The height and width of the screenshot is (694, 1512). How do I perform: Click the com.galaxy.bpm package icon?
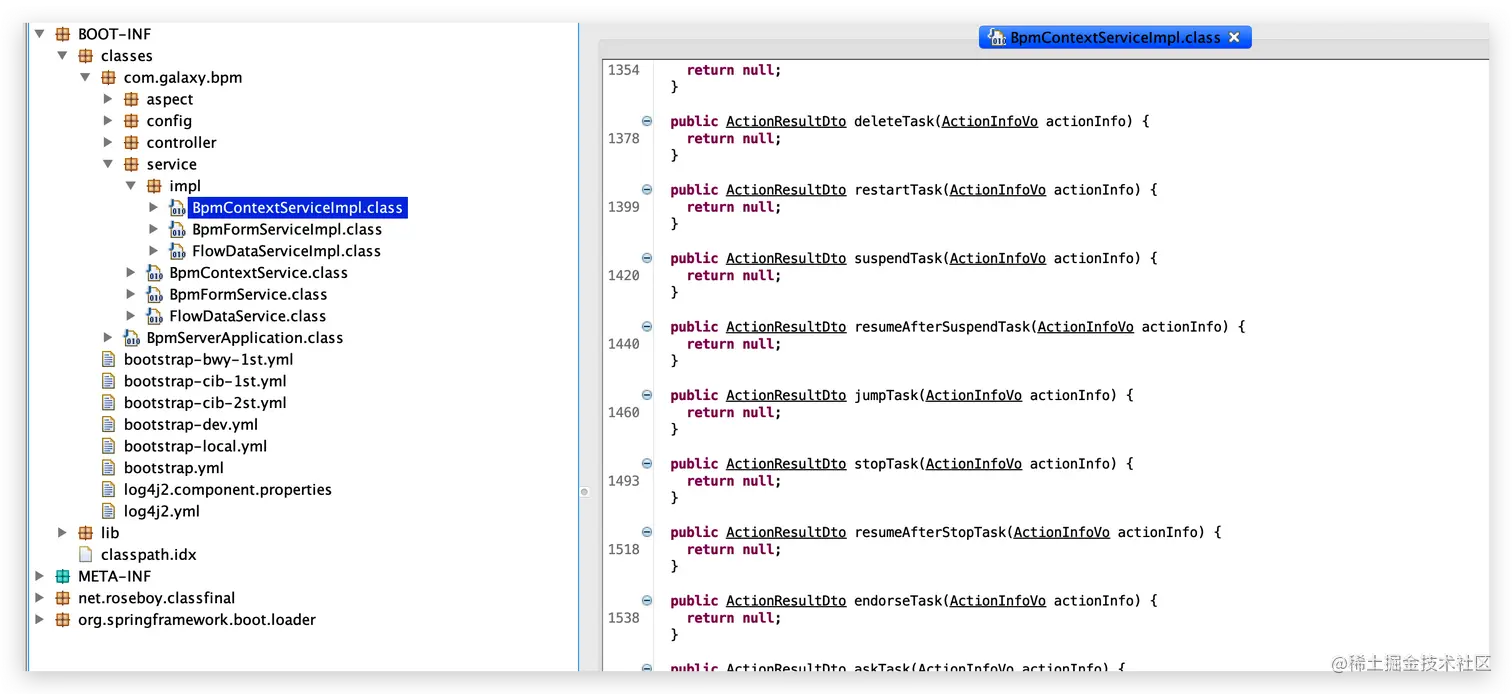tap(109, 78)
